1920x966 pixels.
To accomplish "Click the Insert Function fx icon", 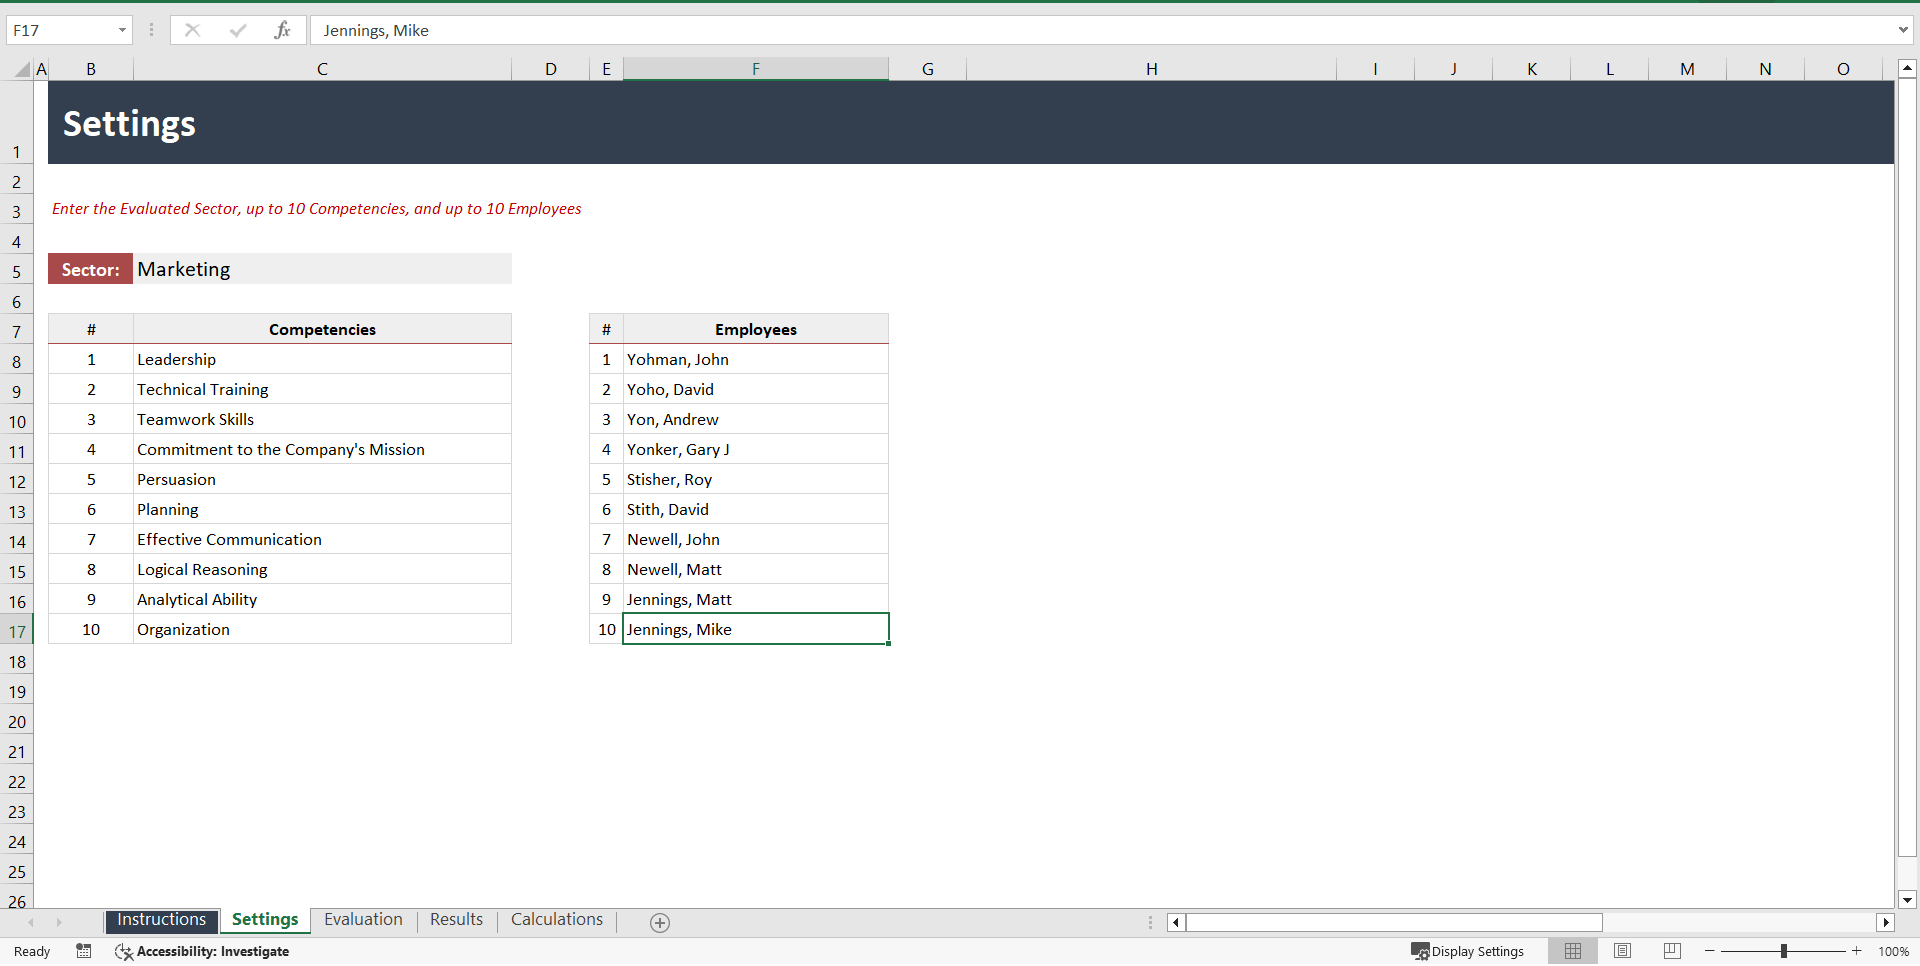I will click(x=282, y=30).
